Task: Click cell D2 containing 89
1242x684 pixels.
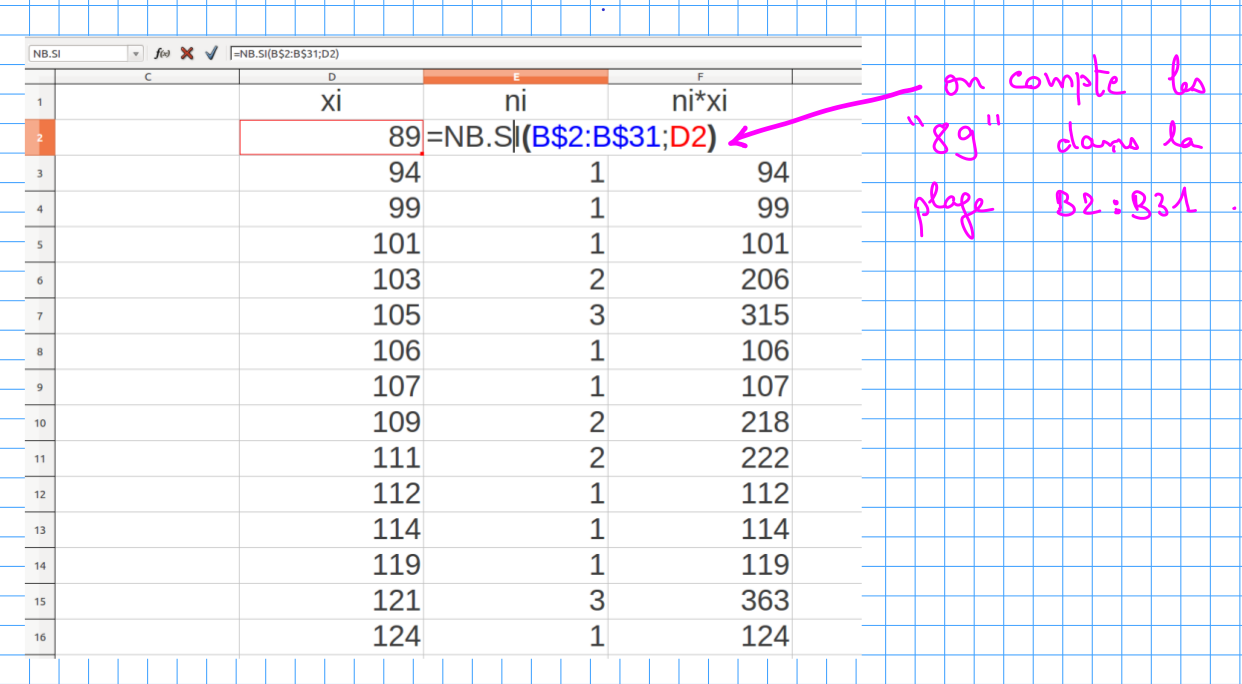Action: tap(331, 138)
